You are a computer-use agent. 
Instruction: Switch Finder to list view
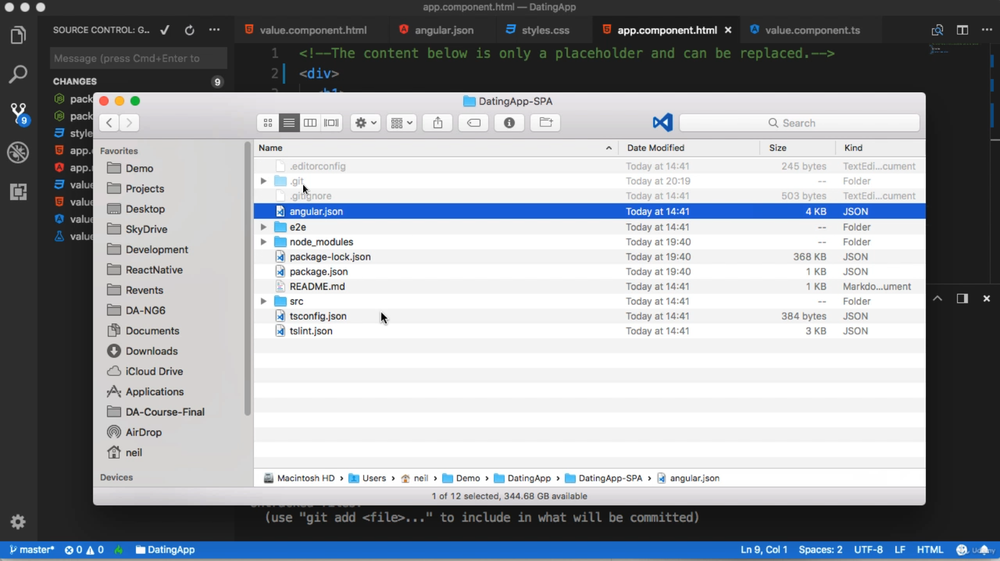click(289, 122)
